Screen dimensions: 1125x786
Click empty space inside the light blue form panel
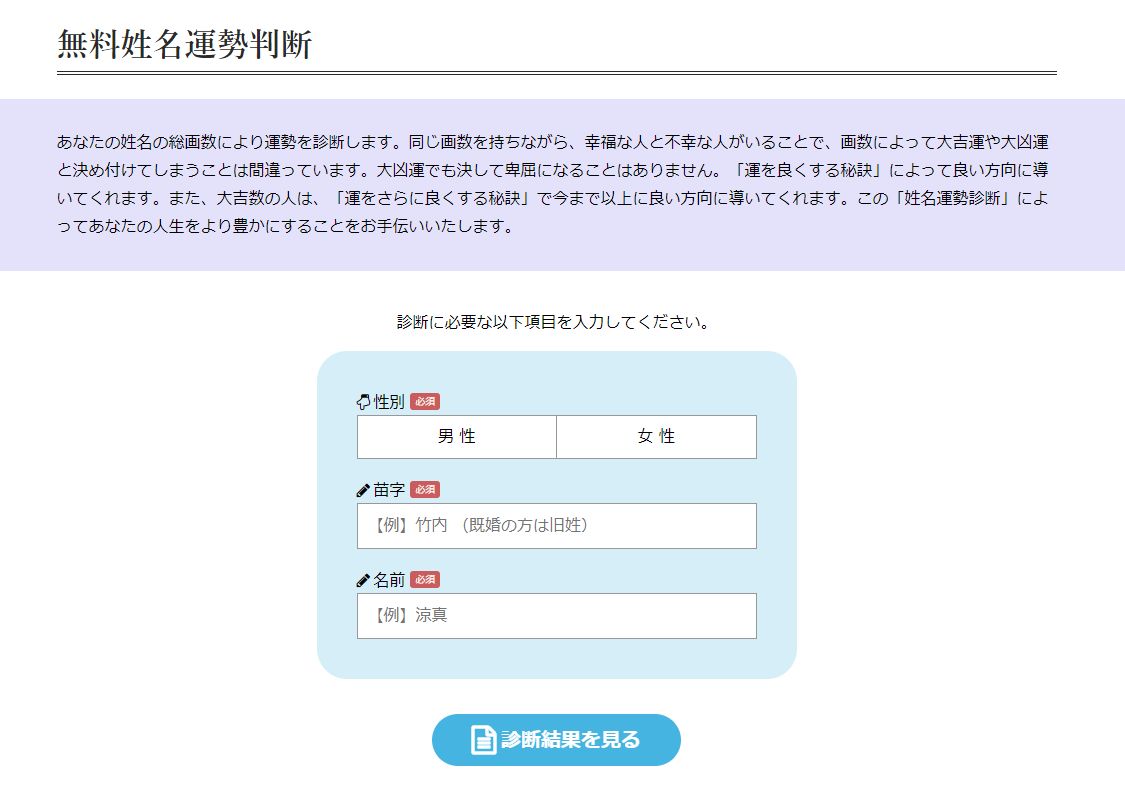tap(556, 660)
